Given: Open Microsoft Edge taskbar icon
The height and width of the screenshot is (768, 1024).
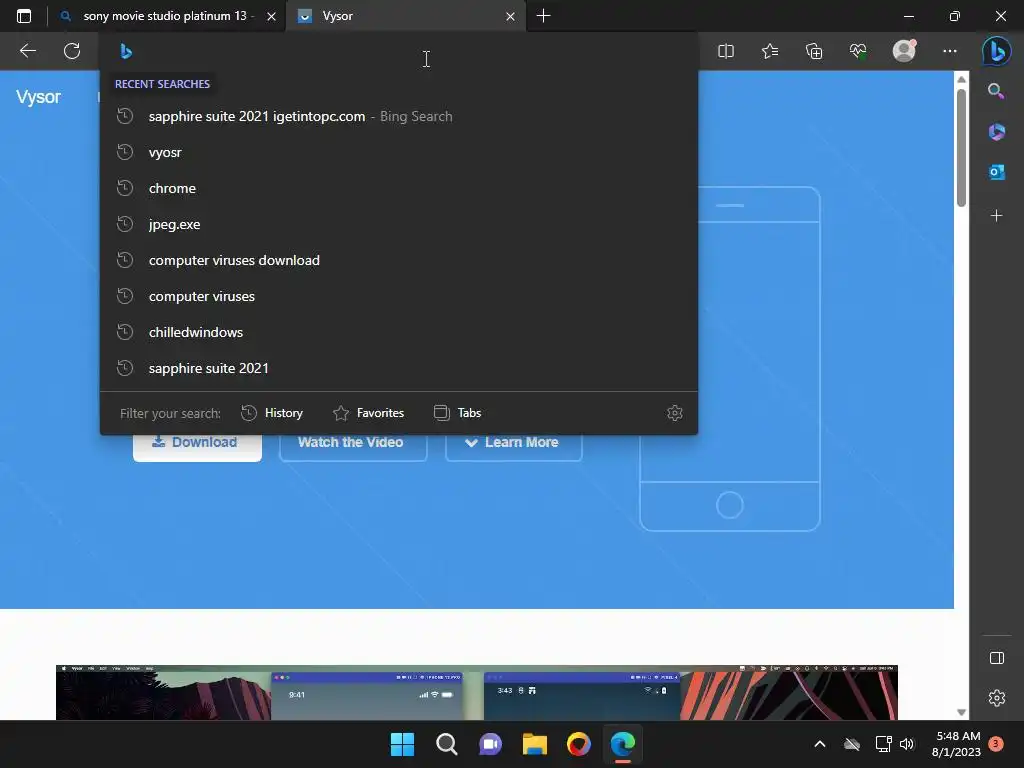Looking at the screenshot, I should point(622,744).
